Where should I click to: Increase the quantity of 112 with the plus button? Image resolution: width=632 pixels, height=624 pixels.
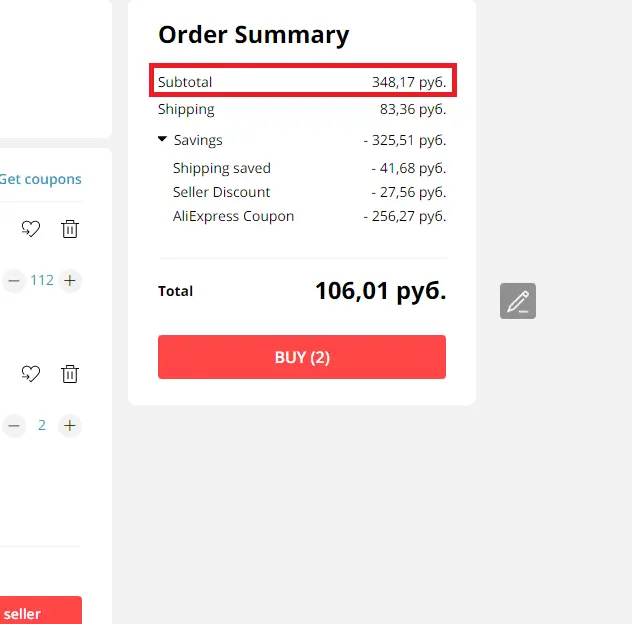pos(70,280)
